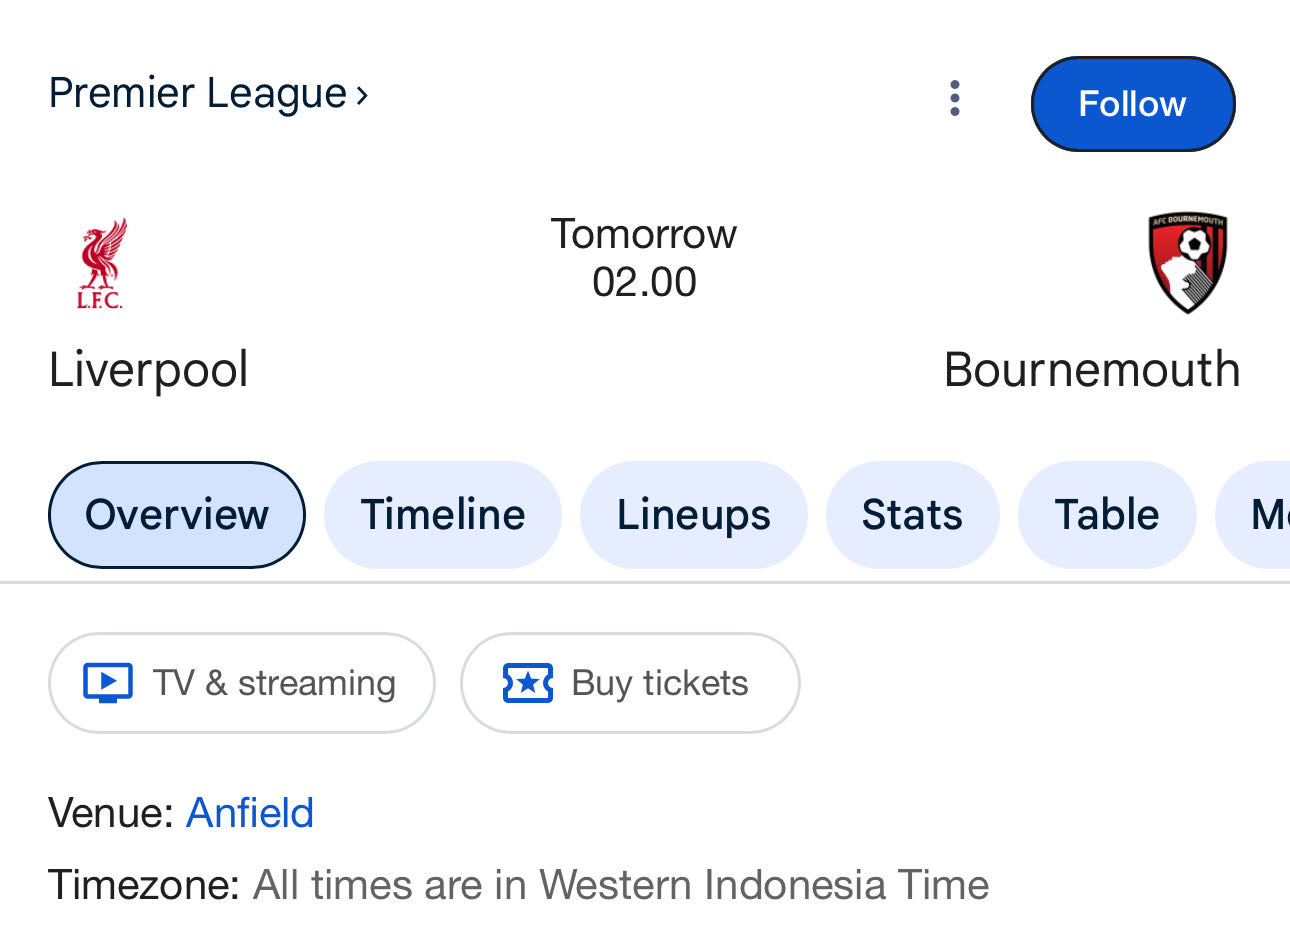Click the TV screen play icon

tap(108, 683)
